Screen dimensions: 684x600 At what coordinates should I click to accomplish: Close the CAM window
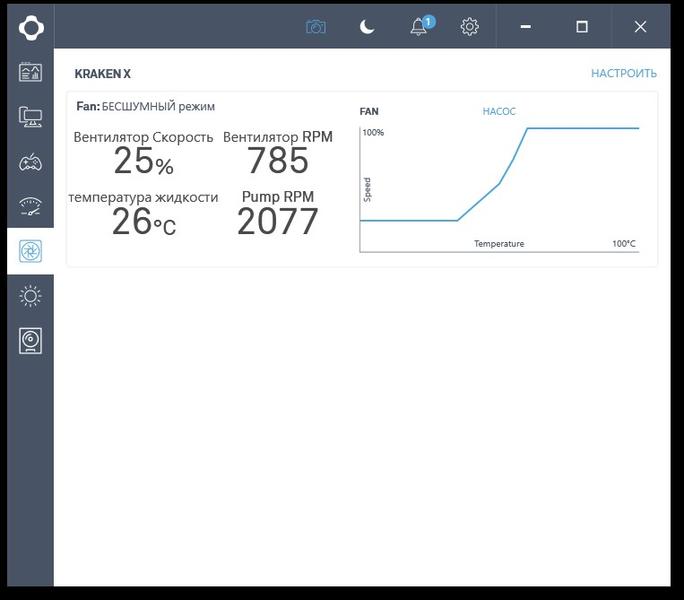pos(640,27)
